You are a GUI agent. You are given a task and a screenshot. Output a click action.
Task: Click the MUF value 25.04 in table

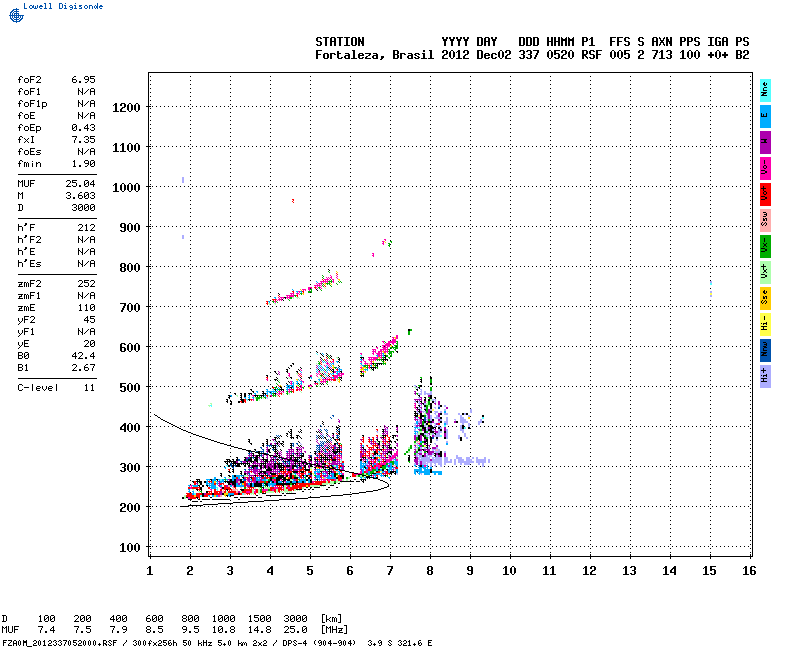tap(80, 184)
